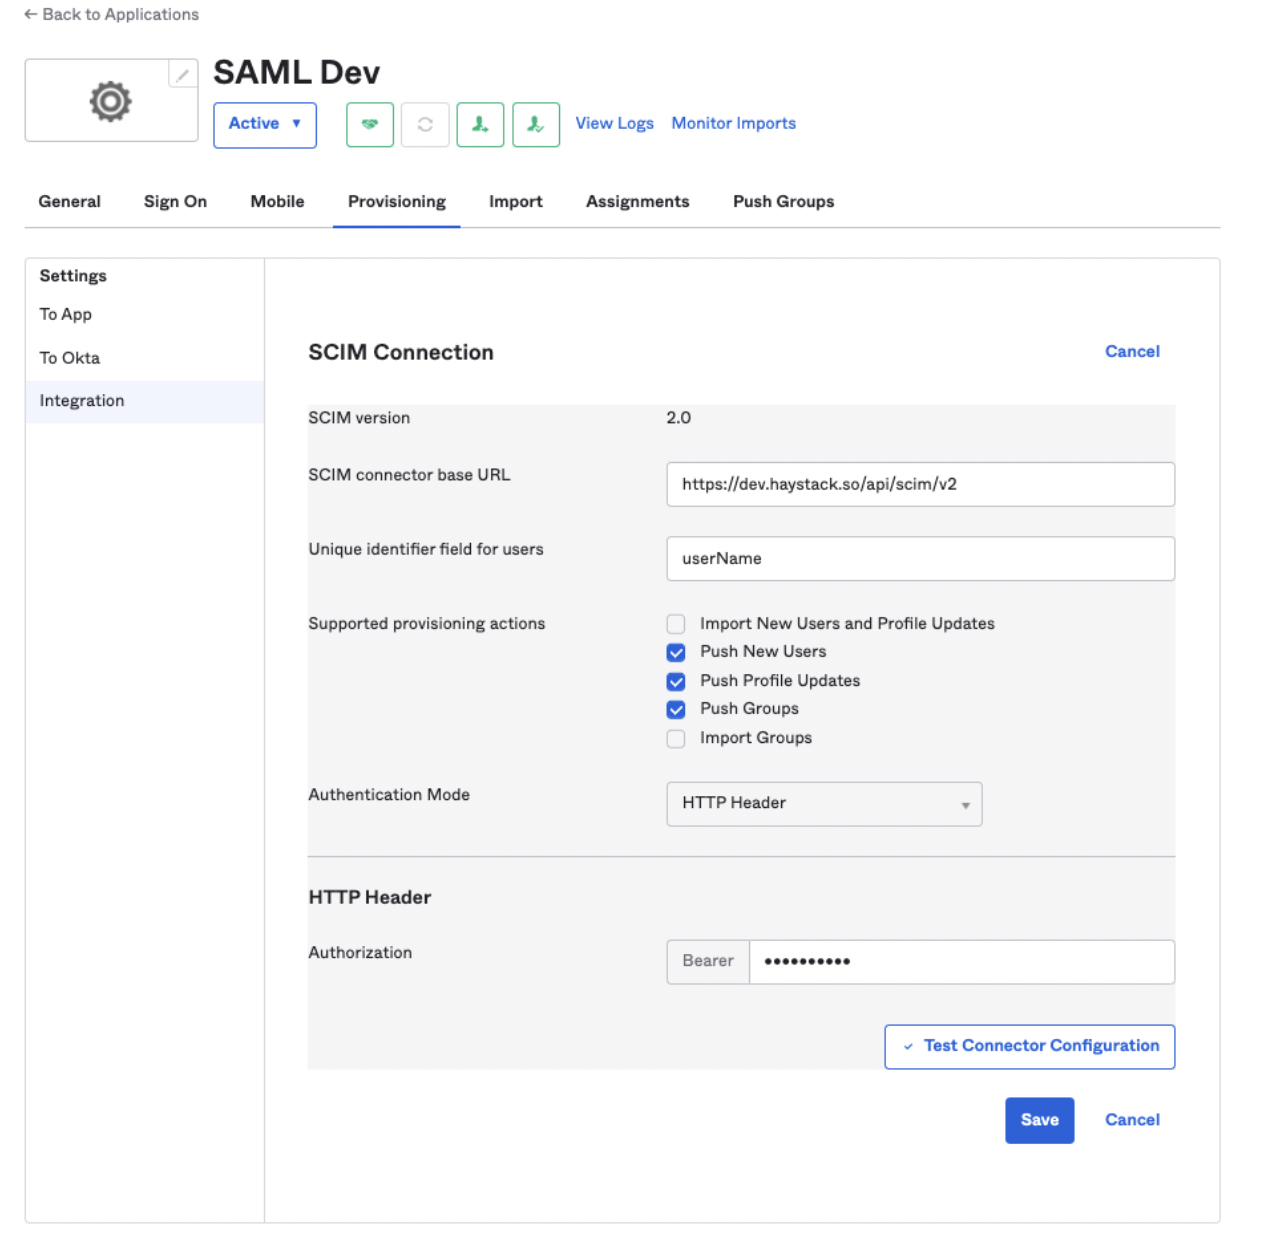Click the gear application logo
1286x1240 pixels.
111,101
